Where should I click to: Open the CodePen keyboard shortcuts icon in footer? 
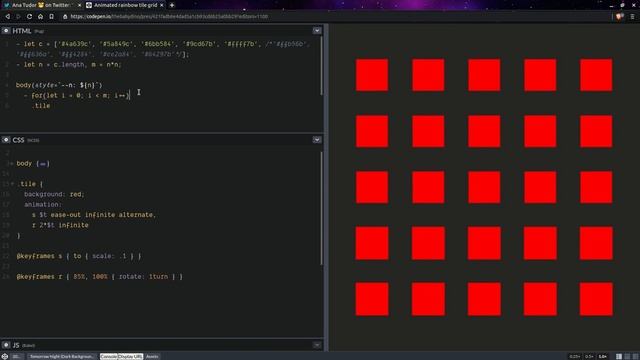point(5,356)
